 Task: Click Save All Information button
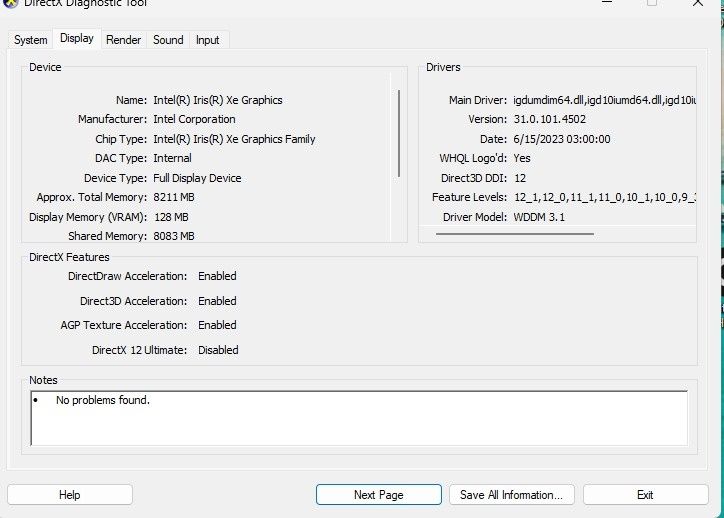coord(512,494)
